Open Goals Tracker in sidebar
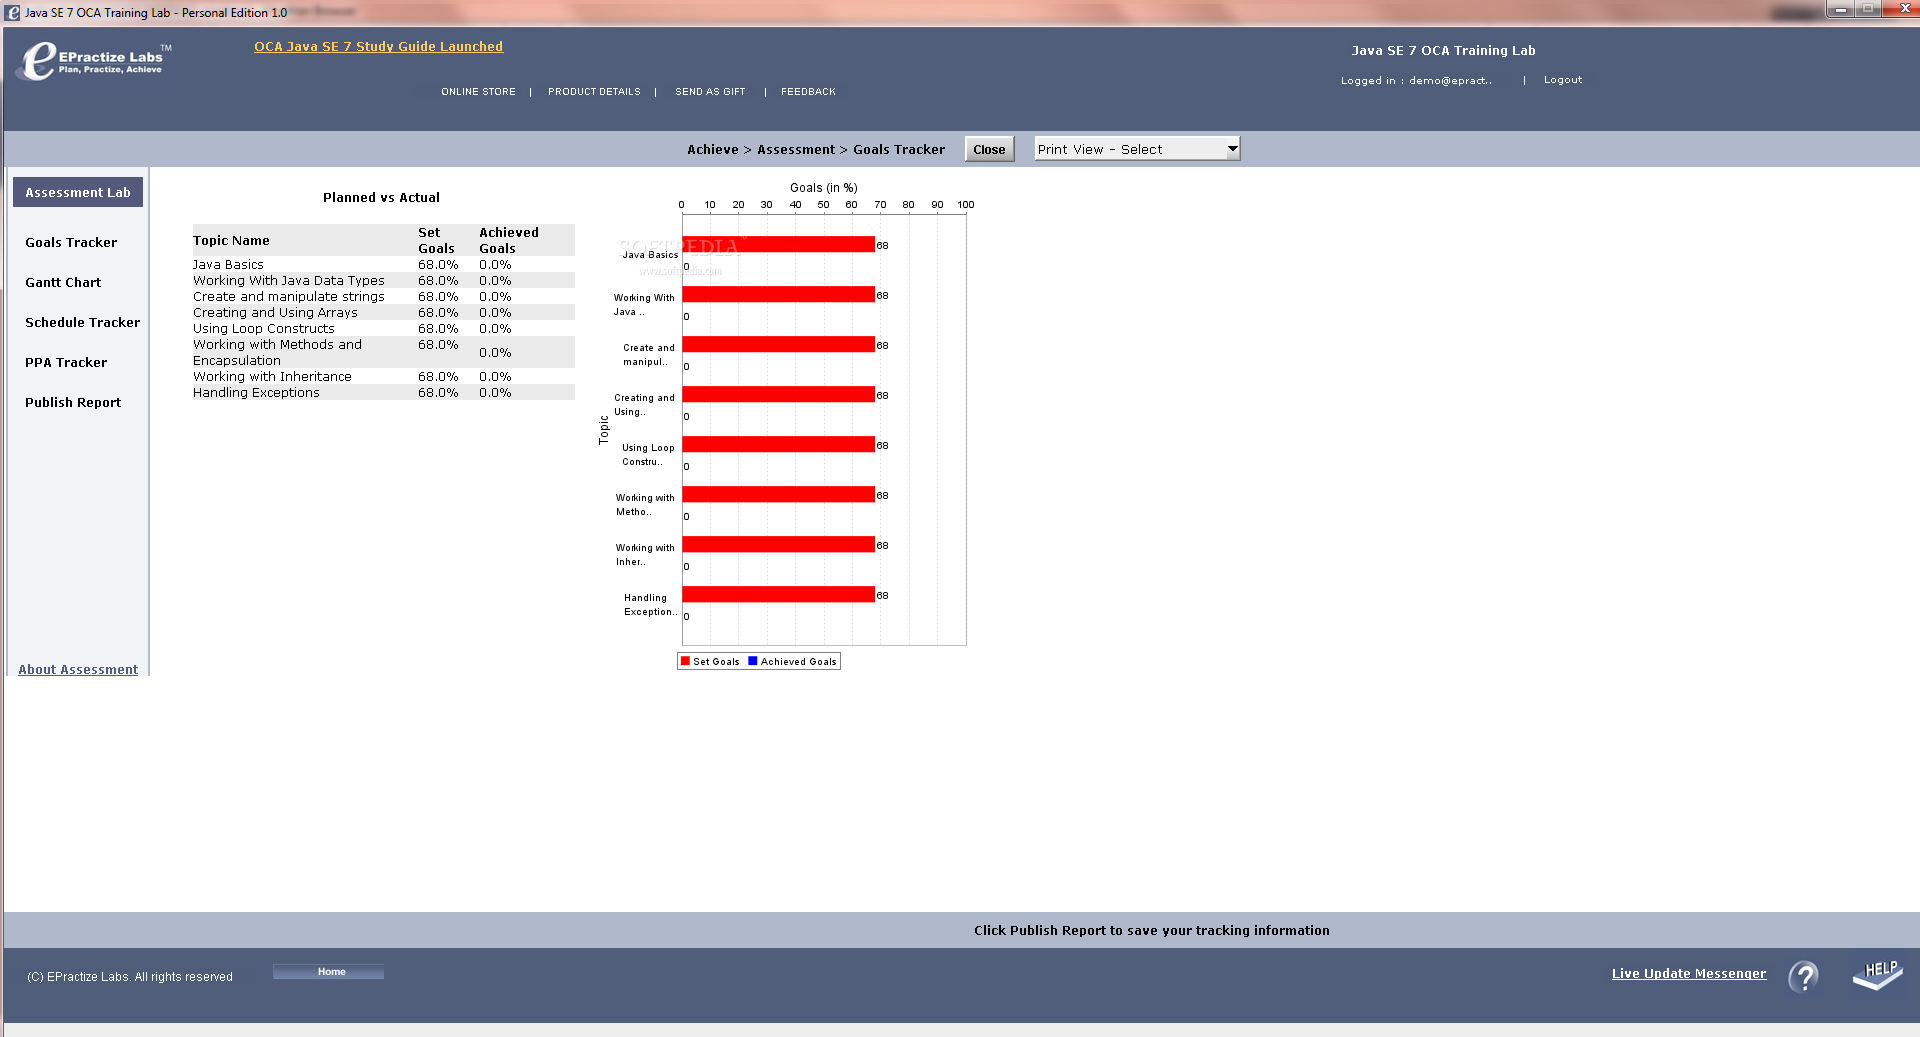The image size is (1920, 1037). click(71, 242)
